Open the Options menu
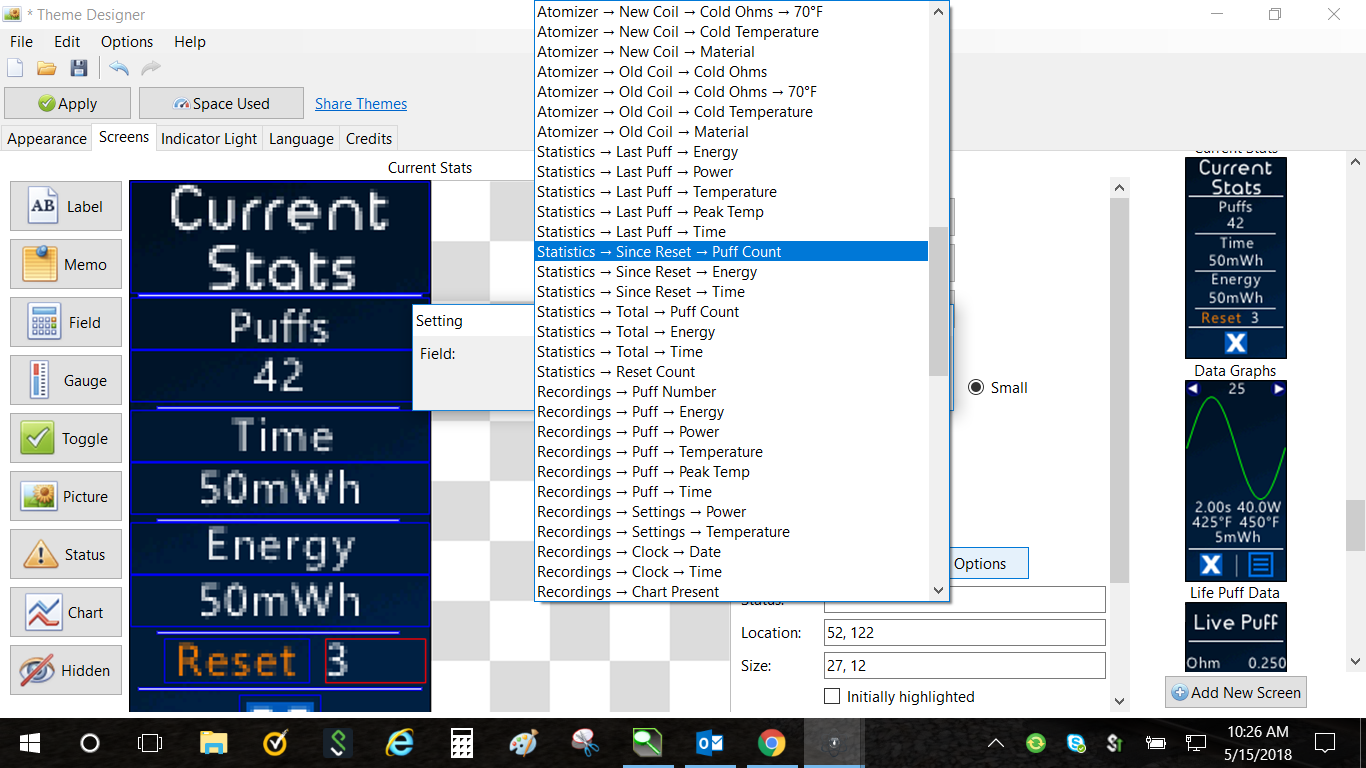 coord(127,42)
